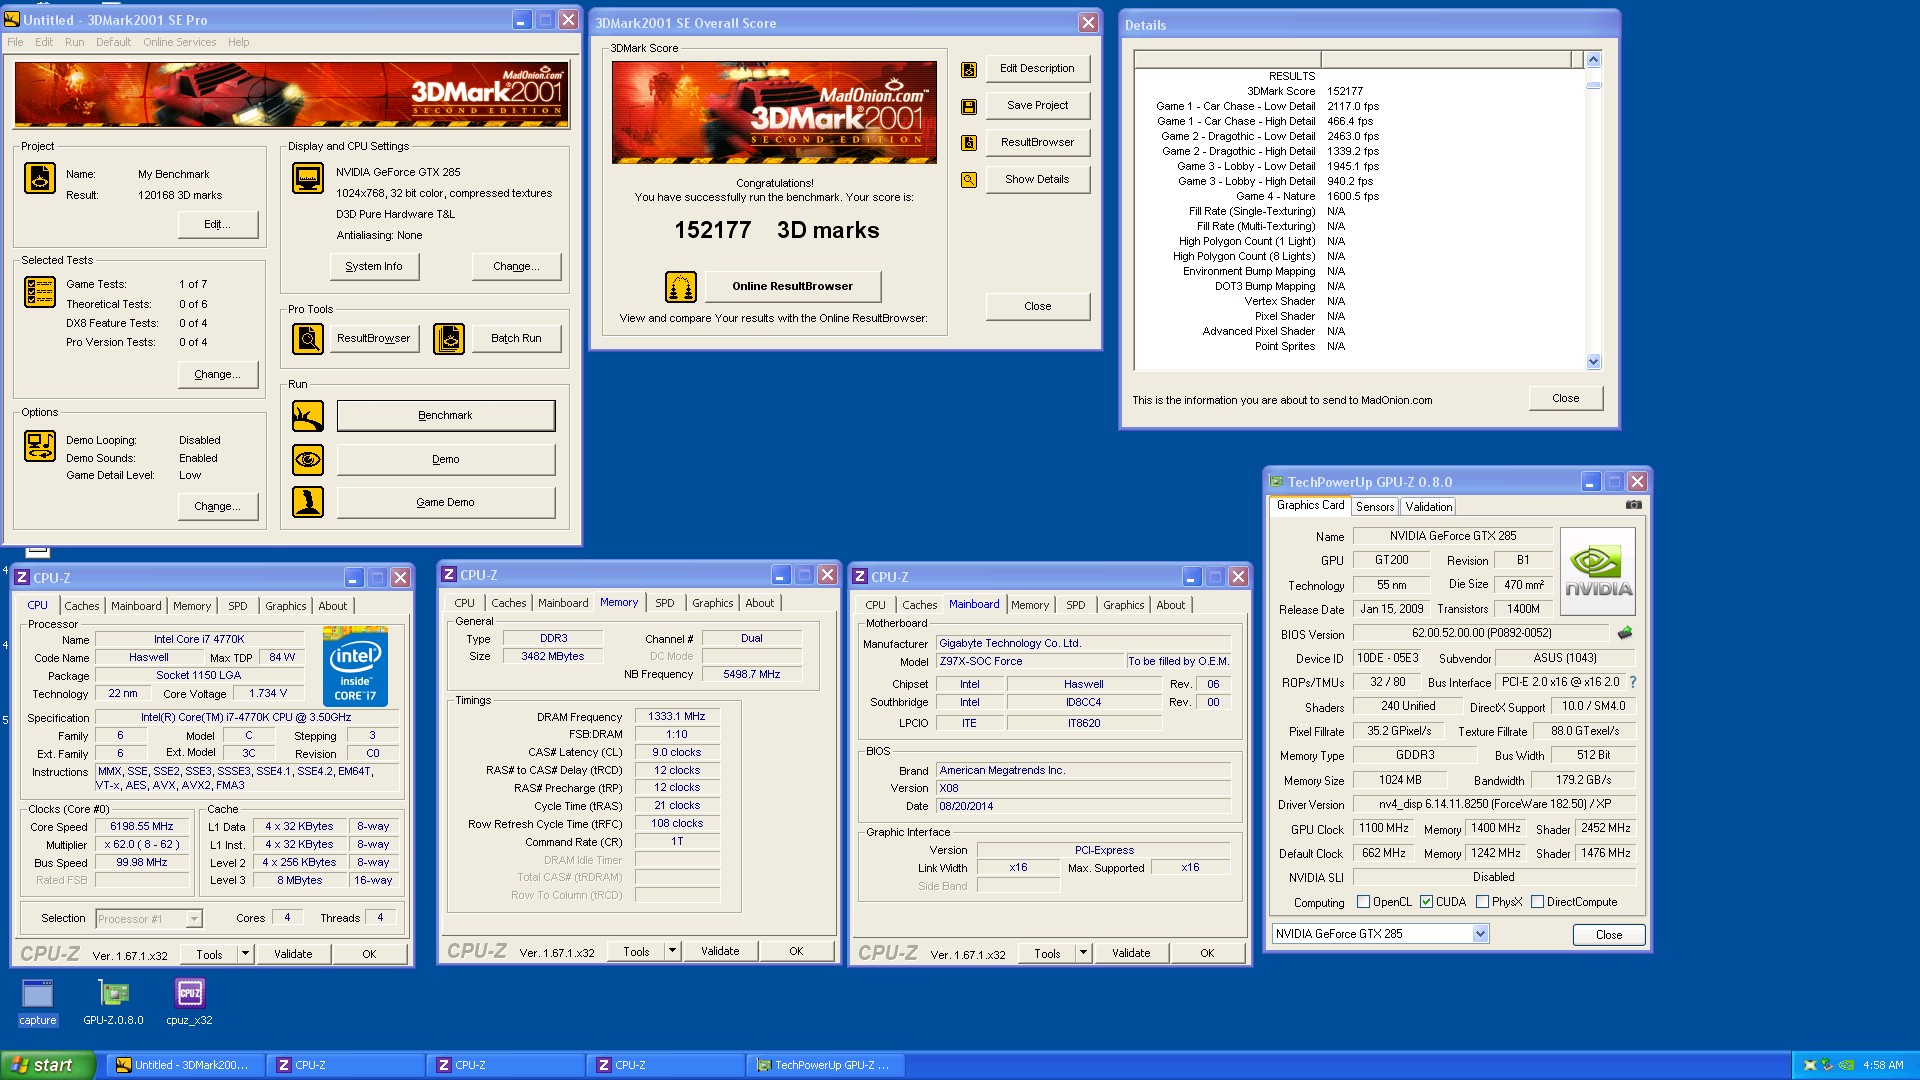The image size is (1920, 1080).
Task: Switch to the Sensors tab in GPU-Z
Action: click(1375, 507)
